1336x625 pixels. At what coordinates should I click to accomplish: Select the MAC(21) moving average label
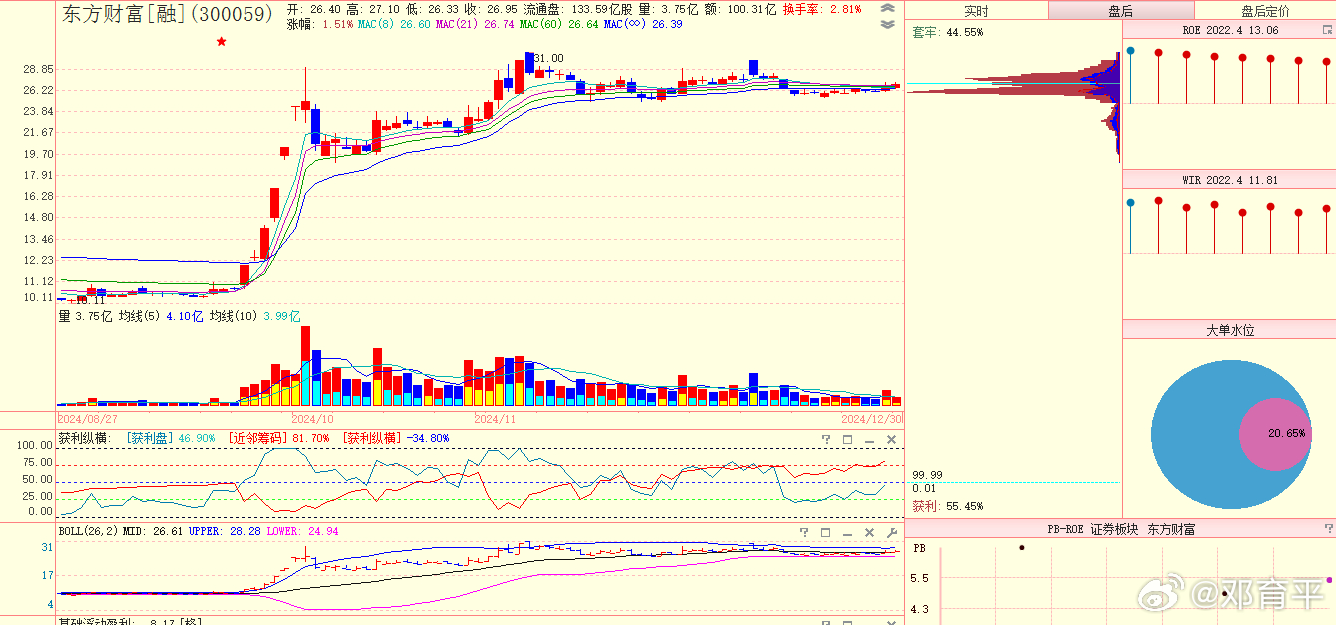[474, 24]
